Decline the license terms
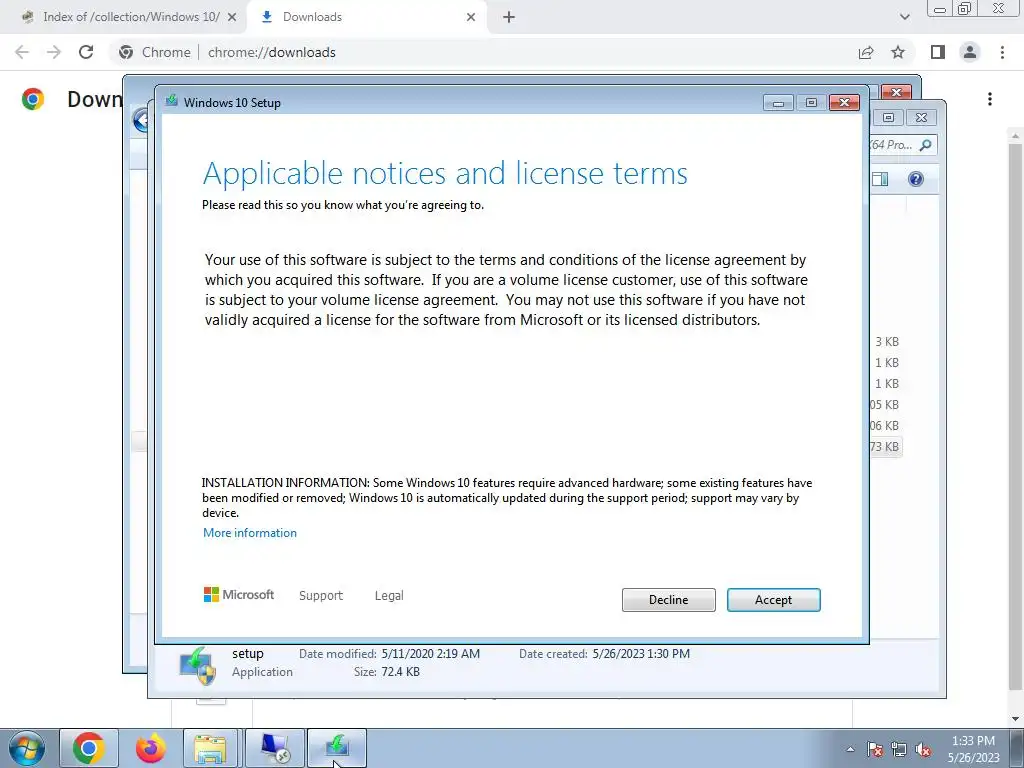Image resolution: width=1024 pixels, height=768 pixels. pyautogui.click(x=668, y=600)
